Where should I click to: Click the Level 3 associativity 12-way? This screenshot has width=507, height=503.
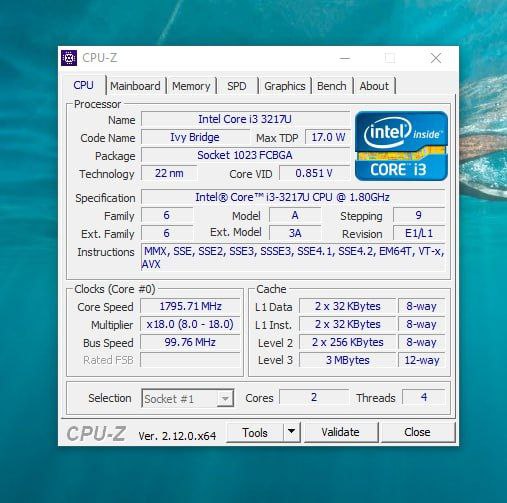click(422, 360)
